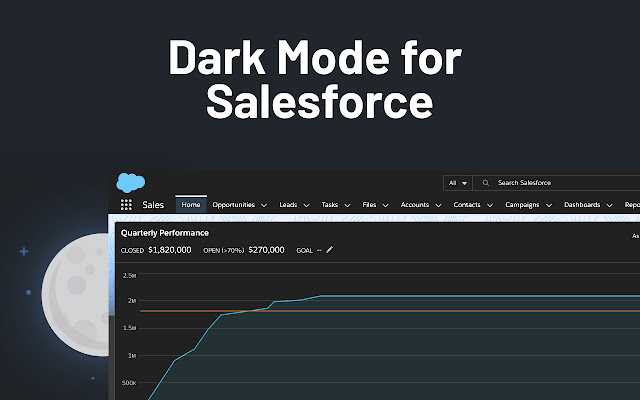Open the Accounts dropdown chevron

pyautogui.click(x=438, y=205)
